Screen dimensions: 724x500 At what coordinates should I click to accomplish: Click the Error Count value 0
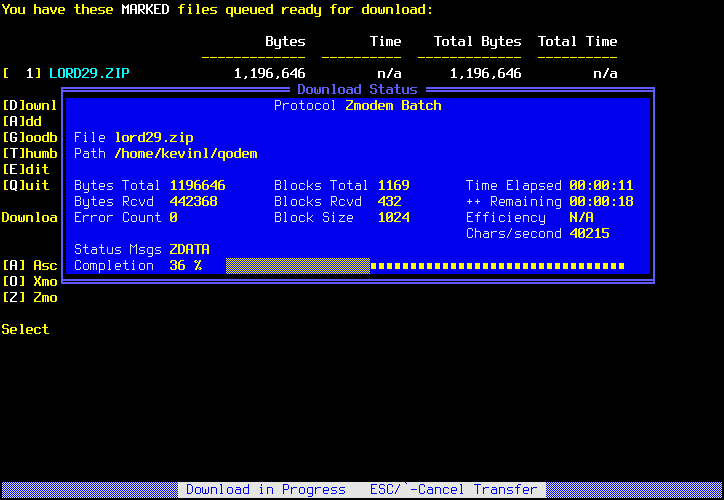(173, 217)
